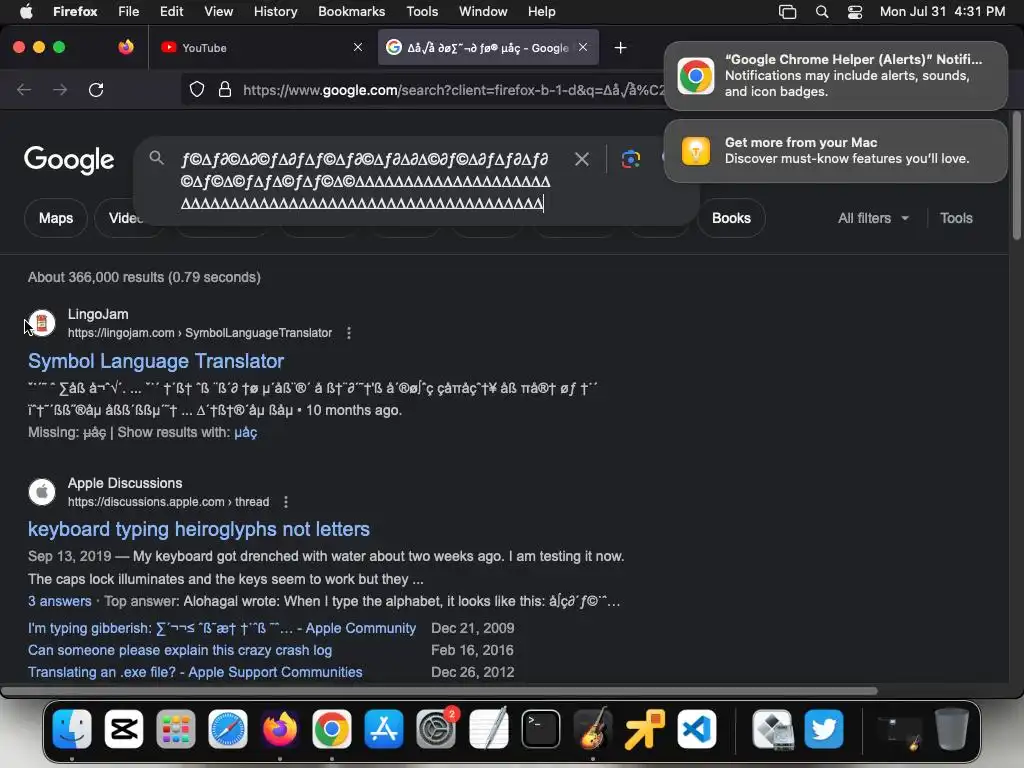Open TextEdit from the Dock
Image resolution: width=1024 pixels, height=768 pixels.
point(488,729)
